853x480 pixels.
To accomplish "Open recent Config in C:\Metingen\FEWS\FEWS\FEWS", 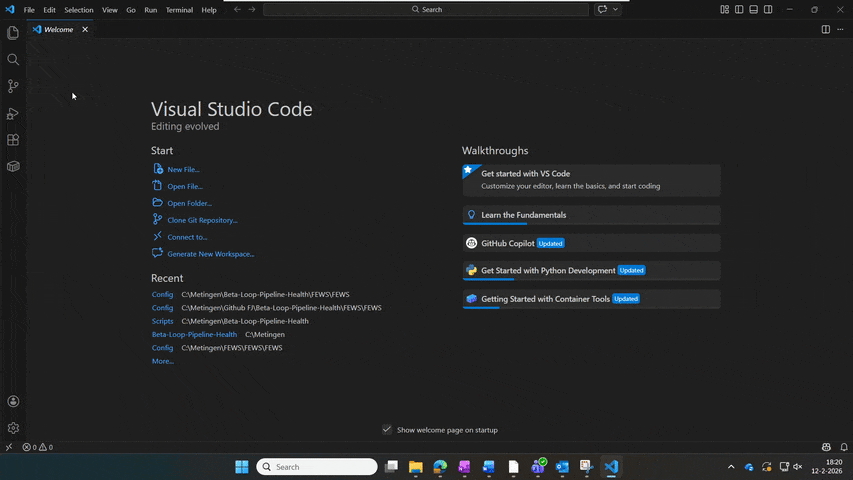I will [x=162, y=348].
